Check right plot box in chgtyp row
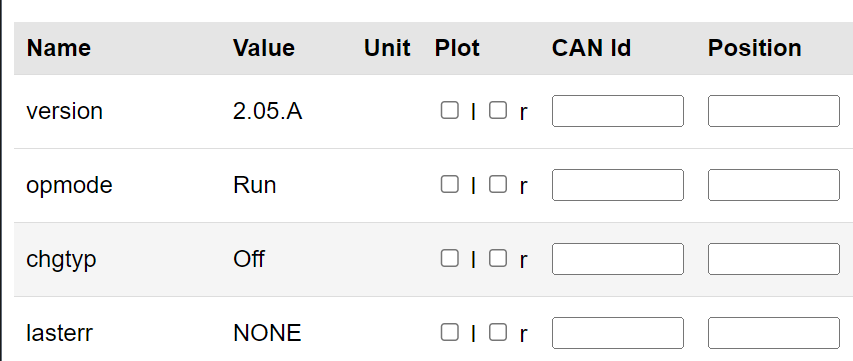The height and width of the screenshot is (361, 853). pos(498,258)
